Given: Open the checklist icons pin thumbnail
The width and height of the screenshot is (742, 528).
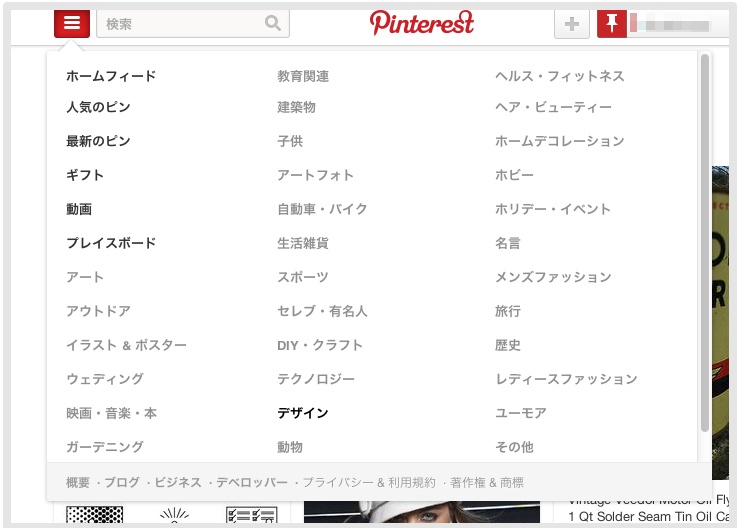Looking at the screenshot, I should [x=251, y=515].
